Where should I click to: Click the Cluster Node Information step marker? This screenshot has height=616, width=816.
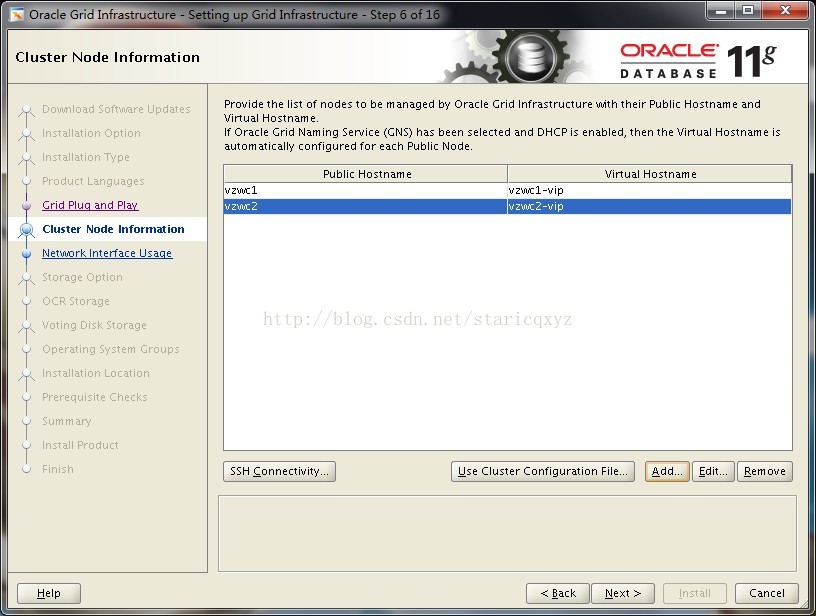click(27, 229)
